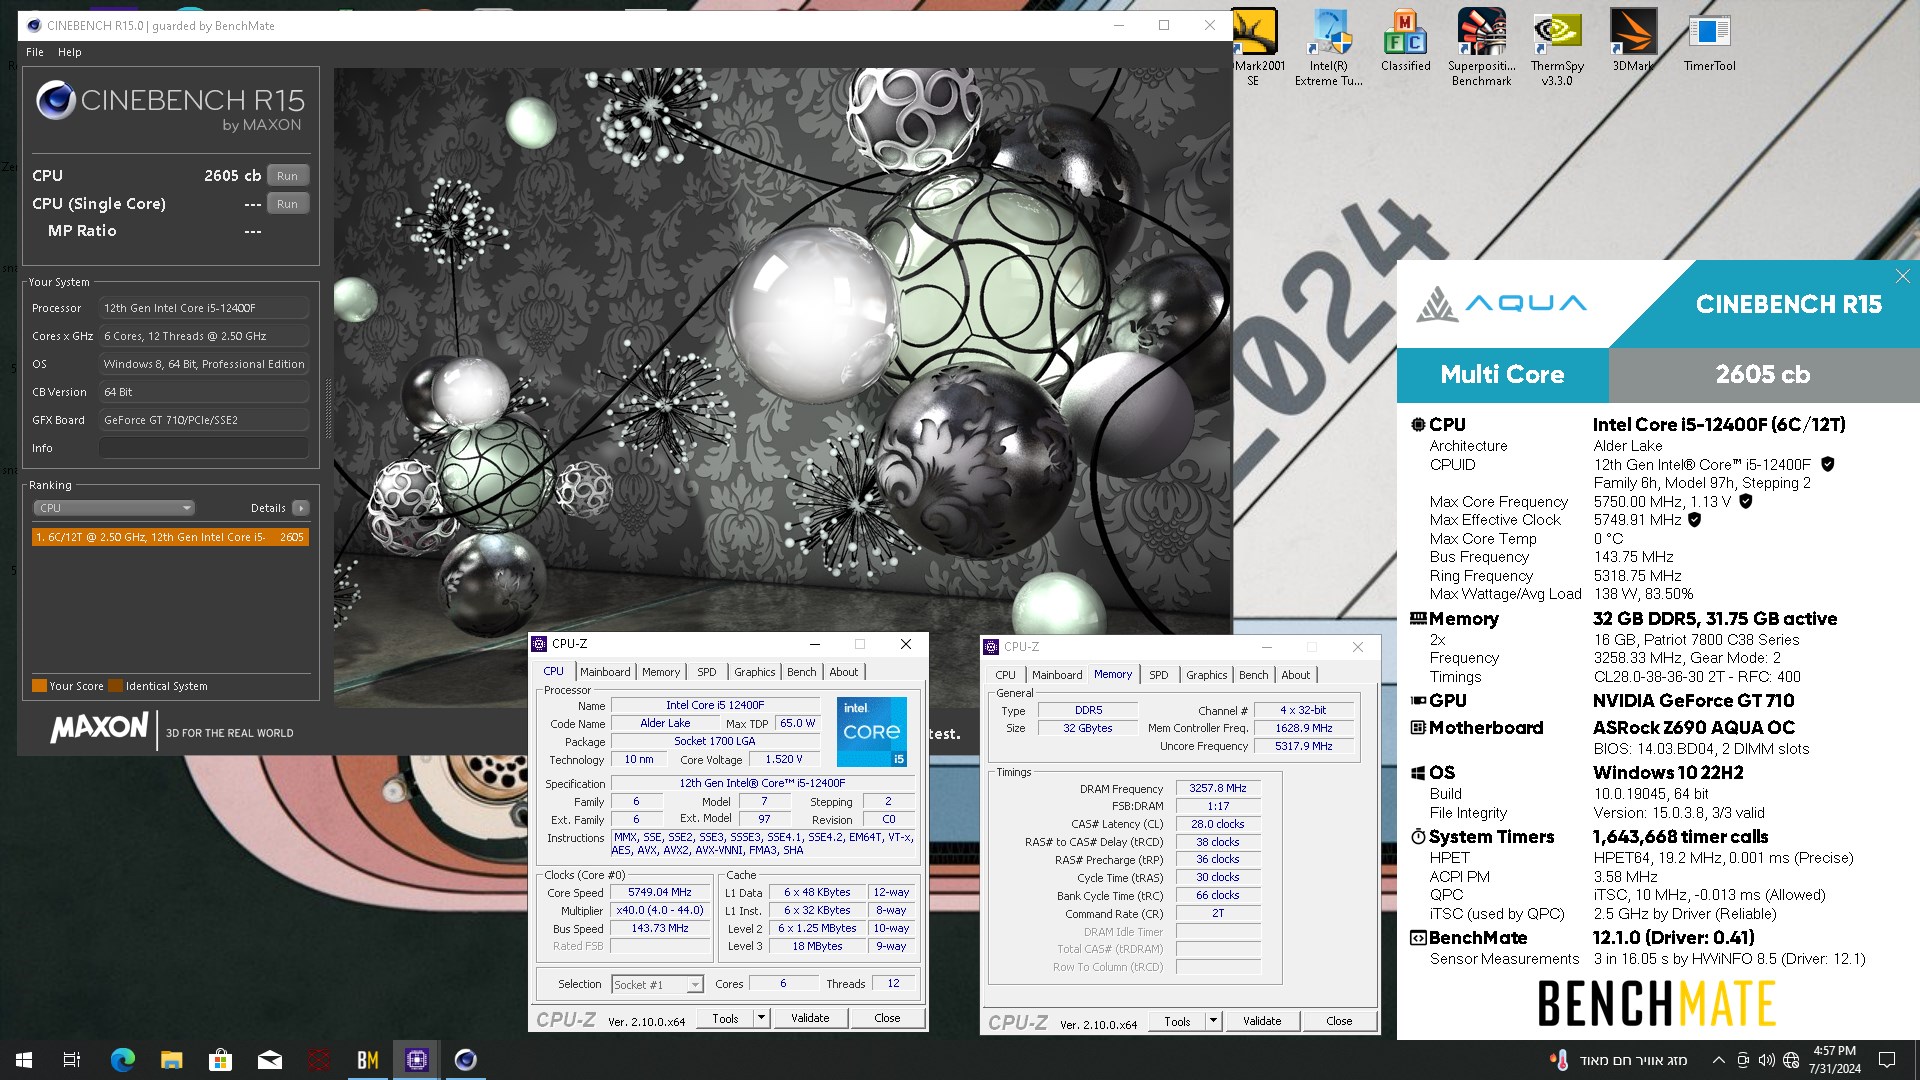Open Bench tab in left CPU-Z window
Viewport: 1920px width, 1080px height.
801,672
